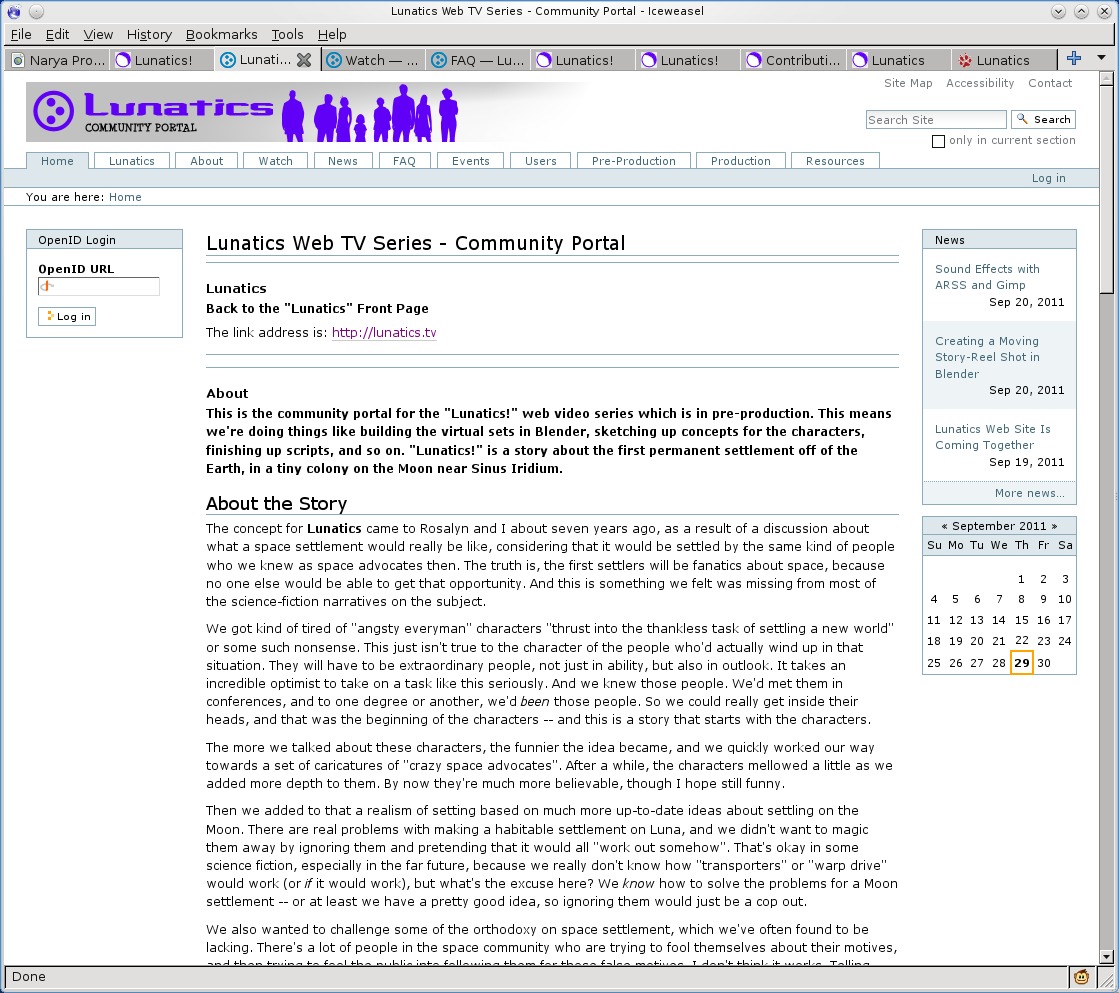1119x993 pixels.
Task: Switch to the Watch — ... browser tab
Action: 373,60
